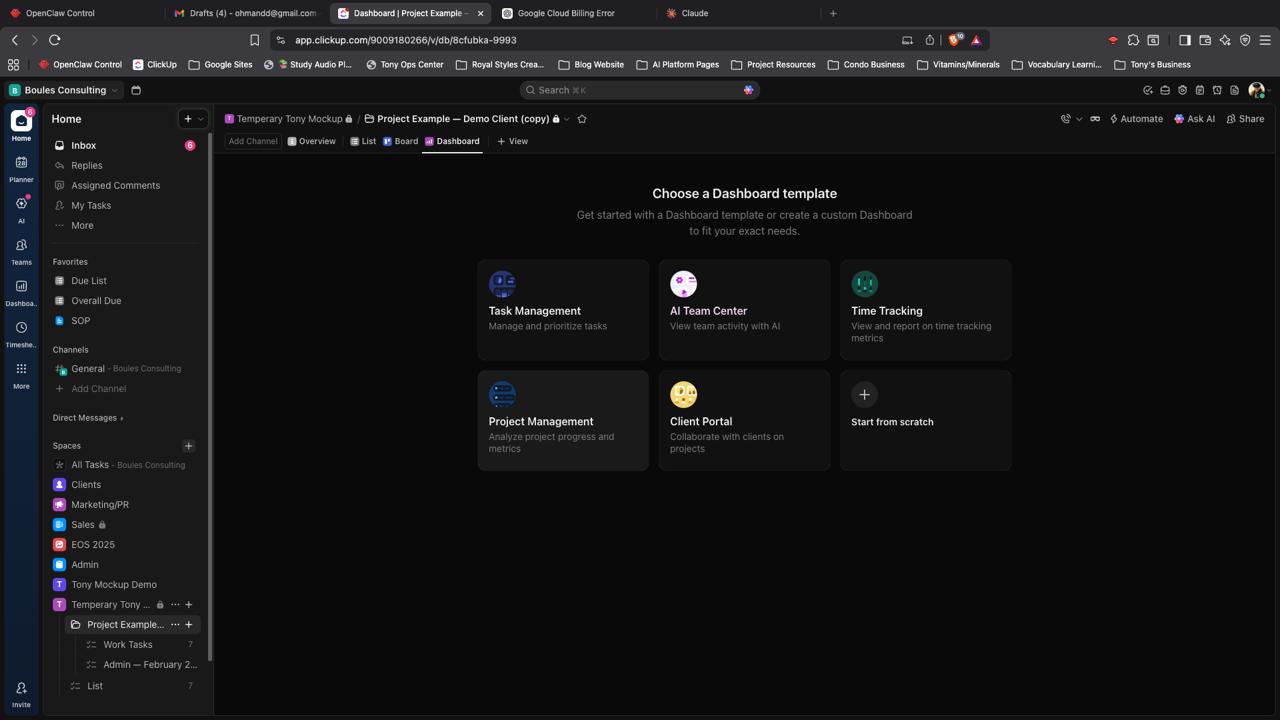
Task: Click the Automate button
Action: tap(1136, 119)
